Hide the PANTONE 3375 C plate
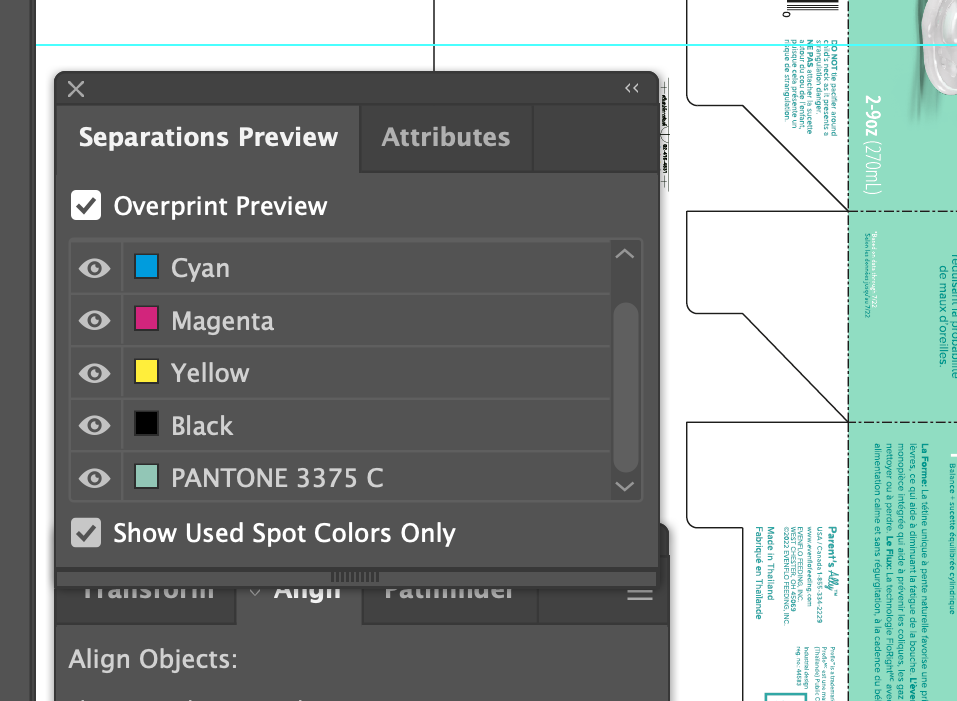957x701 pixels. click(x=94, y=477)
